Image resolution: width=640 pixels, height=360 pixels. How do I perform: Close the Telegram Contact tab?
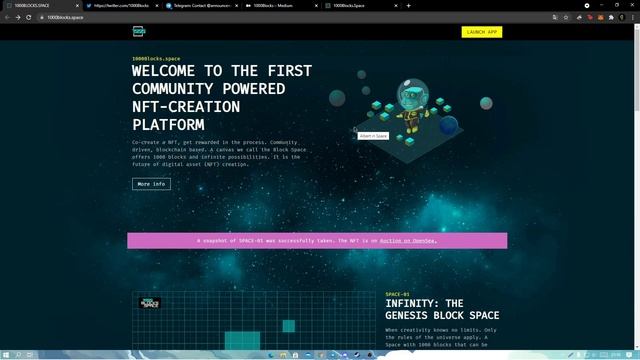coord(236,6)
